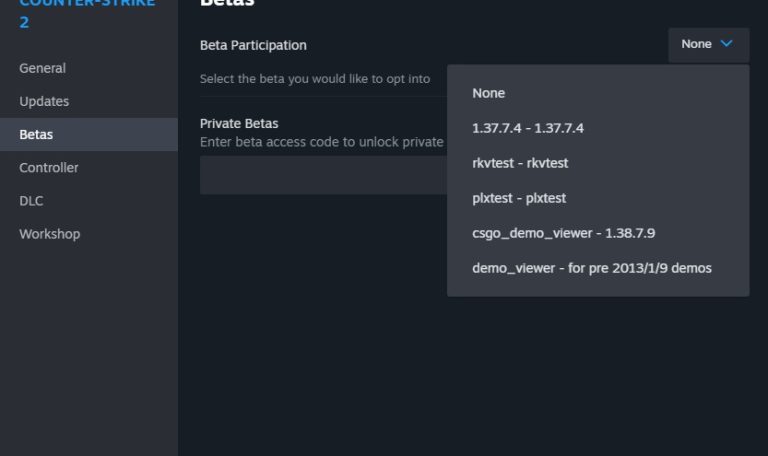The image size is (768, 456).
Task: Select csgo_demo_viewer - 1.38.7.9 branch
Action: point(563,233)
